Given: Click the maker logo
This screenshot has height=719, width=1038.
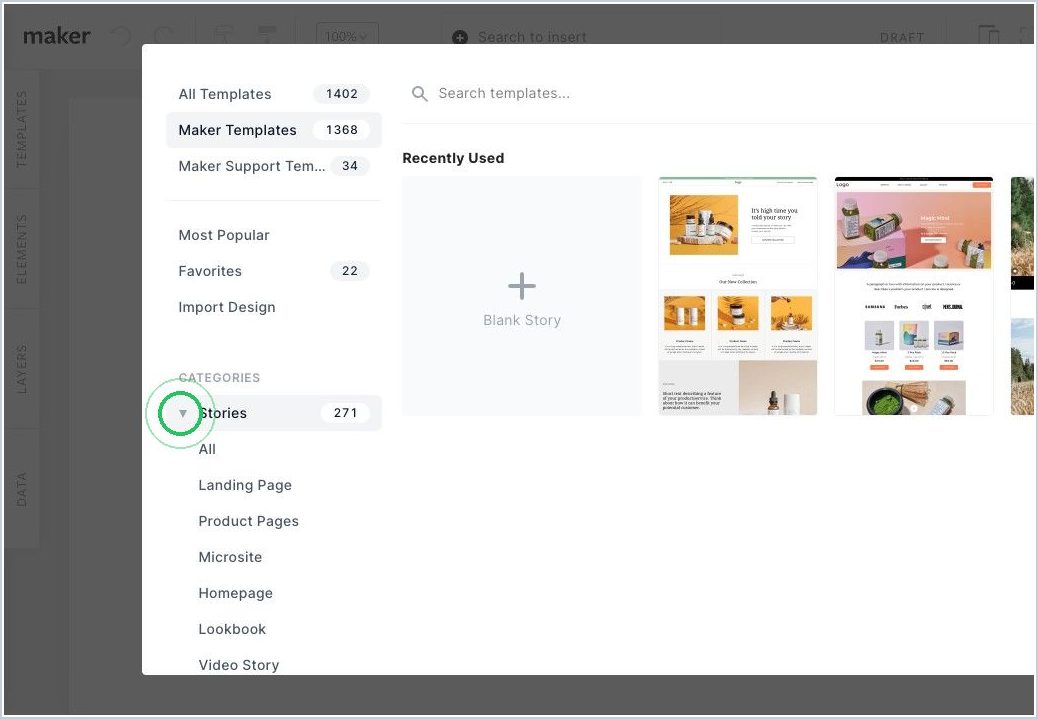Looking at the screenshot, I should point(56,36).
